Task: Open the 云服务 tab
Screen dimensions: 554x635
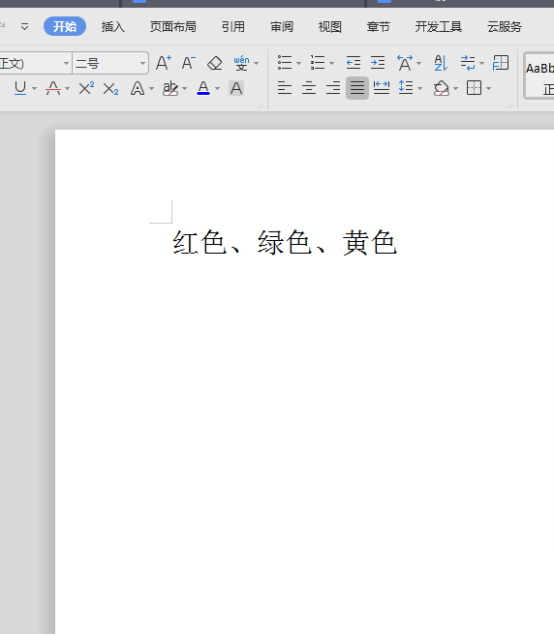Action: [x=504, y=27]
